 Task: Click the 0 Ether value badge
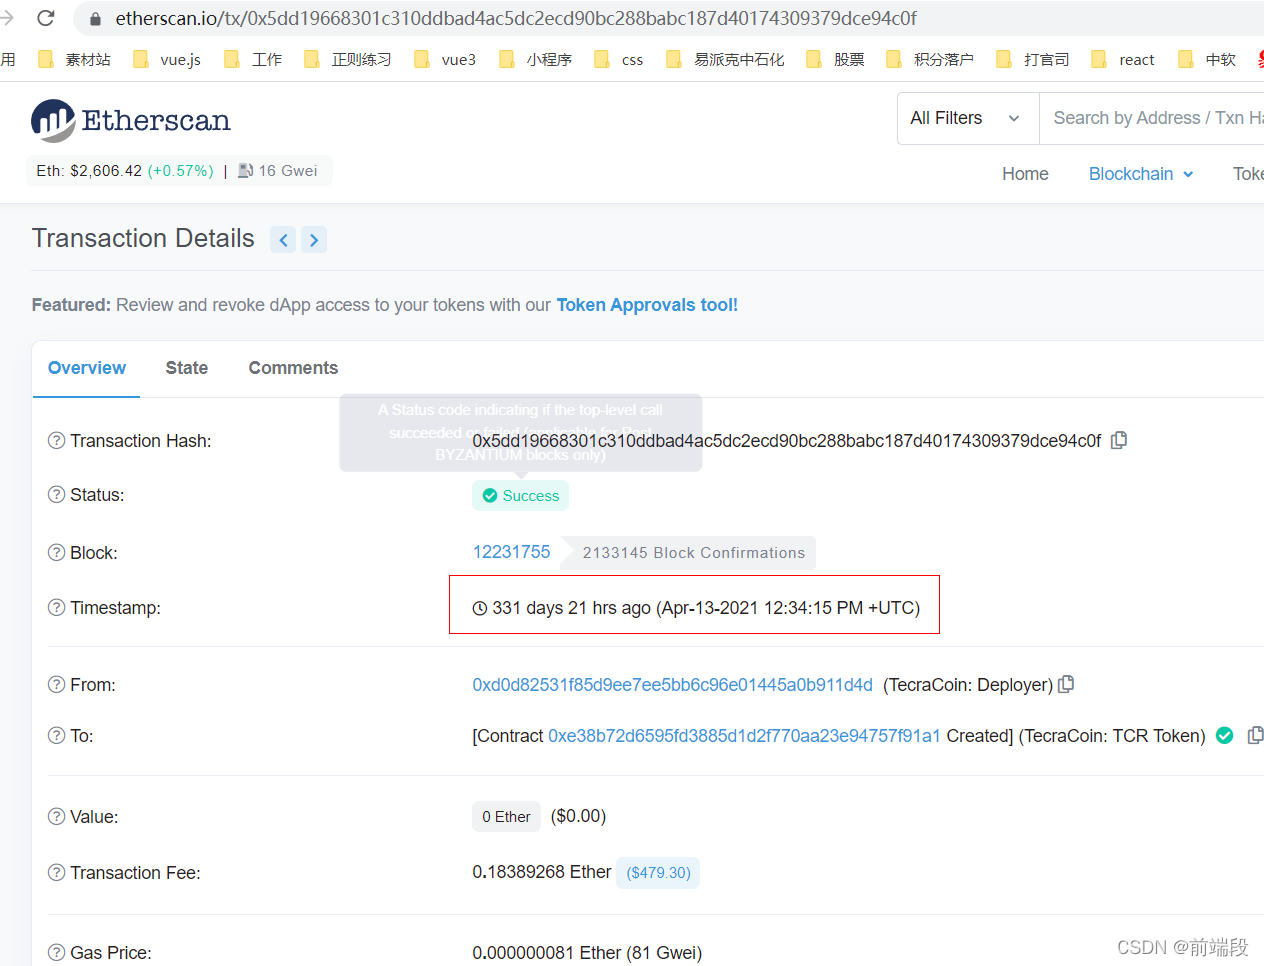point(506,817)
